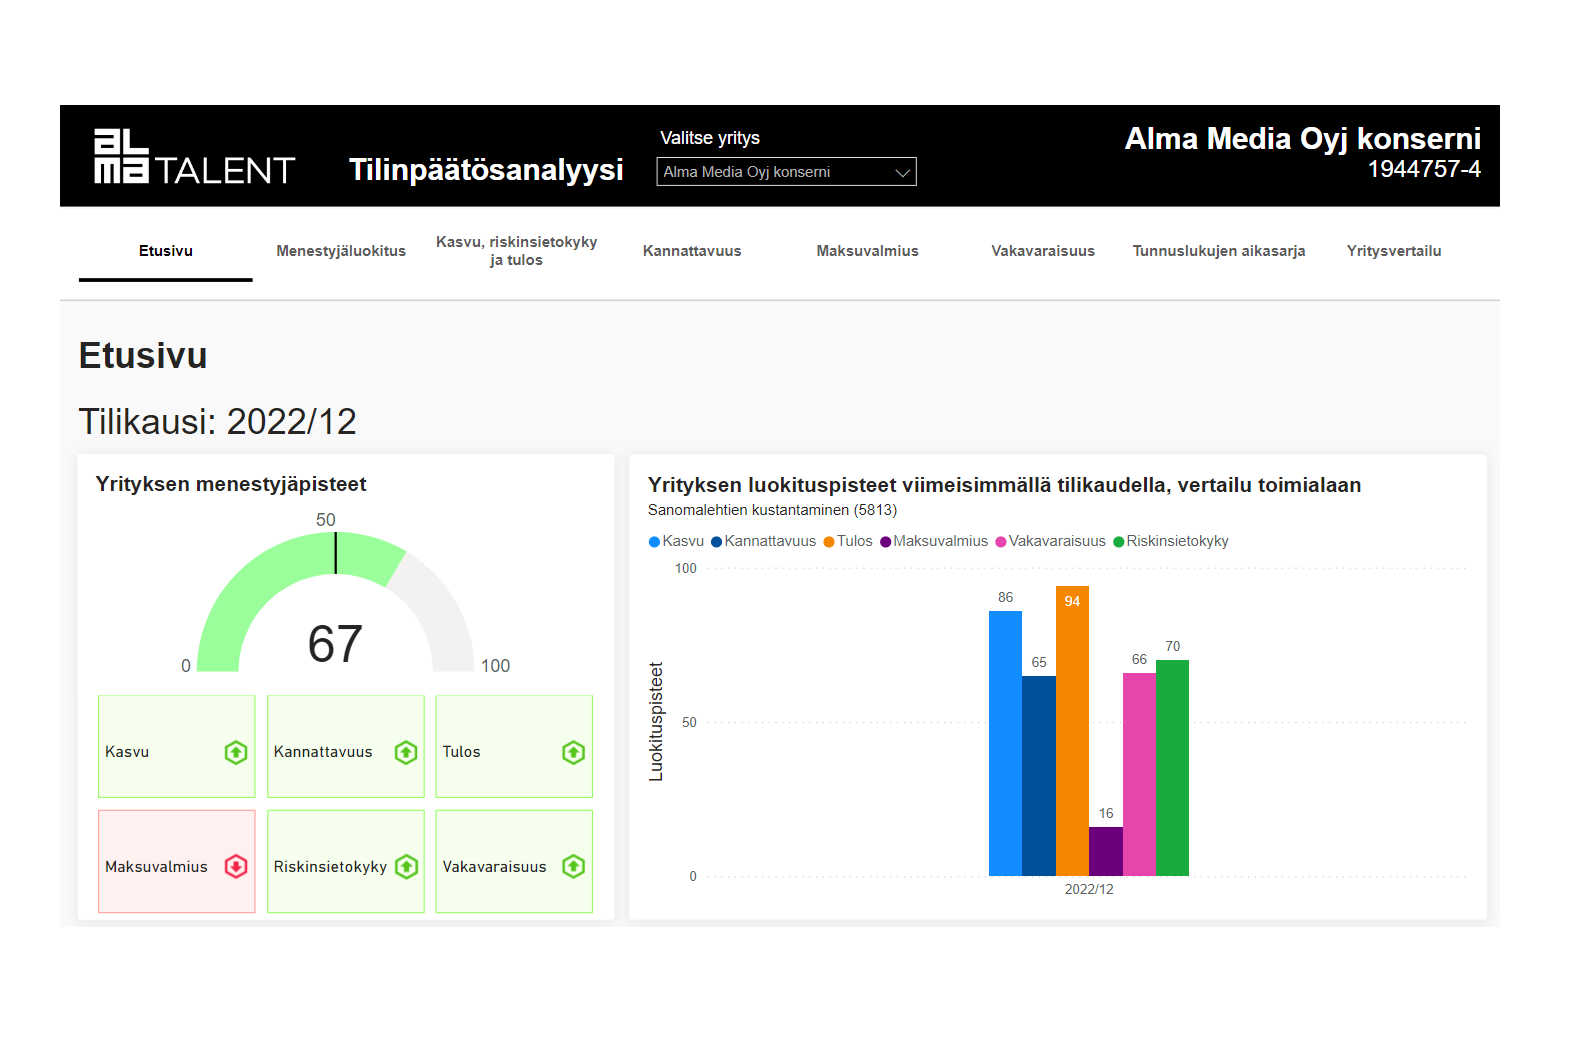Switch to the Yritysvertailu tab
1586x1057 pixels.
1394,251
